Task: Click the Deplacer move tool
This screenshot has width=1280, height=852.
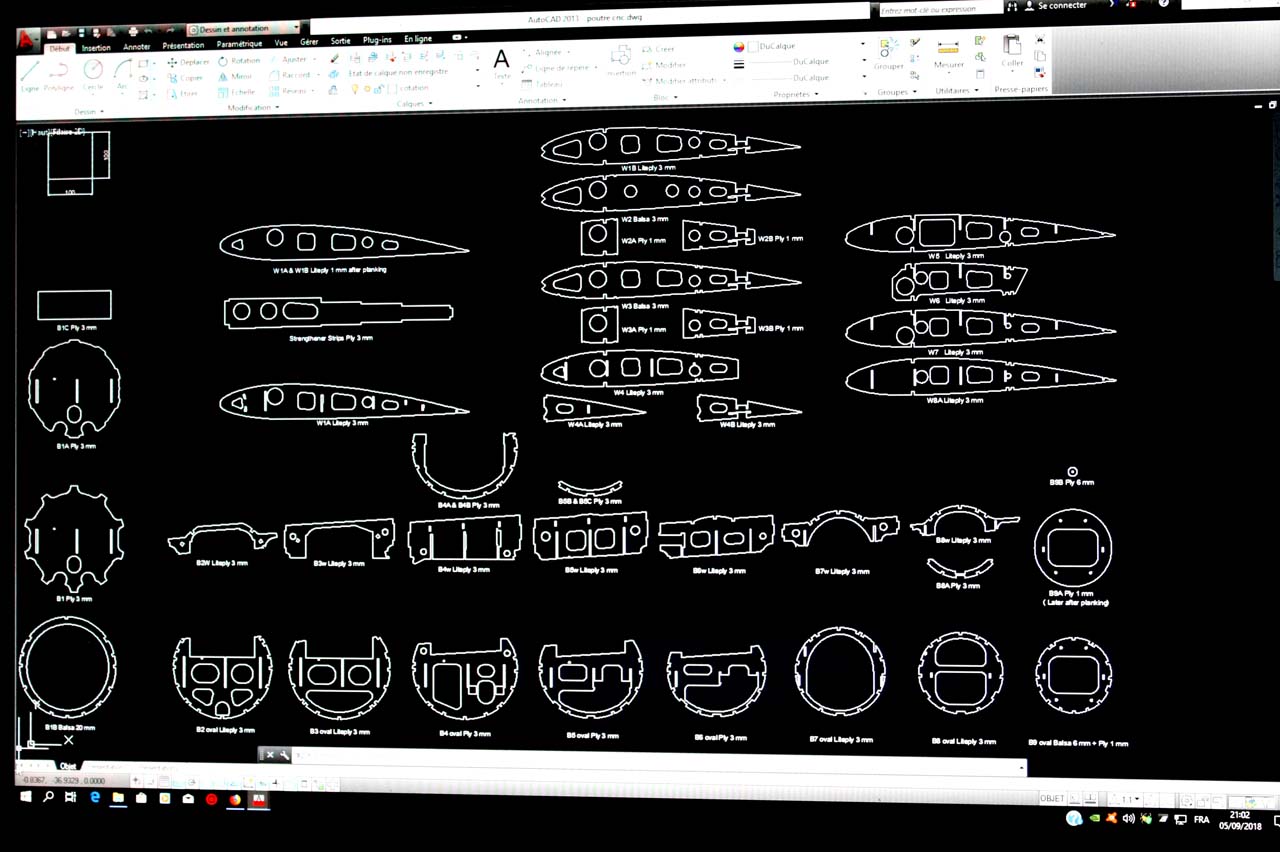Action: click(188, 62)
